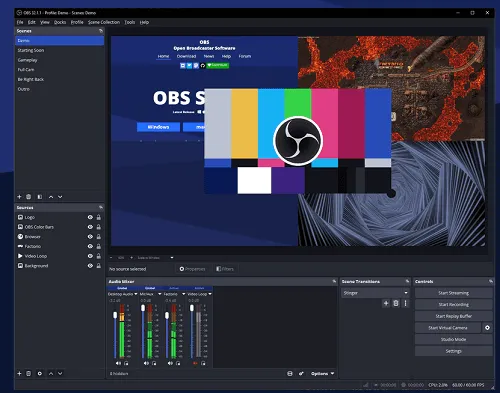The image size is (500, 393).
Task: Adjust Mic/Aux volume slider handle
Action: point(143,308)
